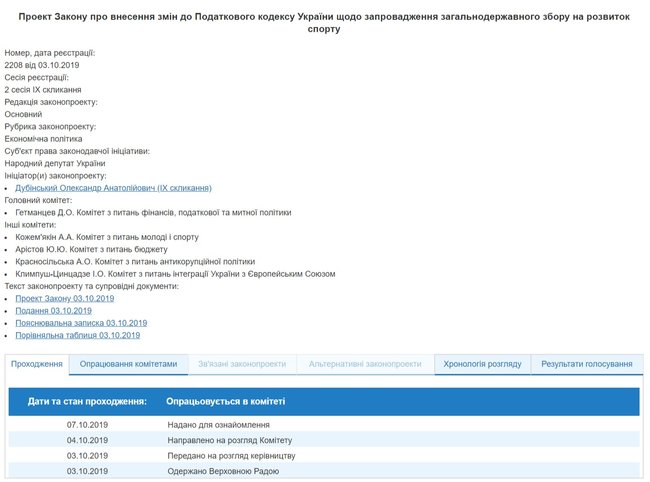Click text '2 сесія IX скликання'
The width and height of the screenshot is (650, 482).
pyautogui.click(x=43, y=90)
